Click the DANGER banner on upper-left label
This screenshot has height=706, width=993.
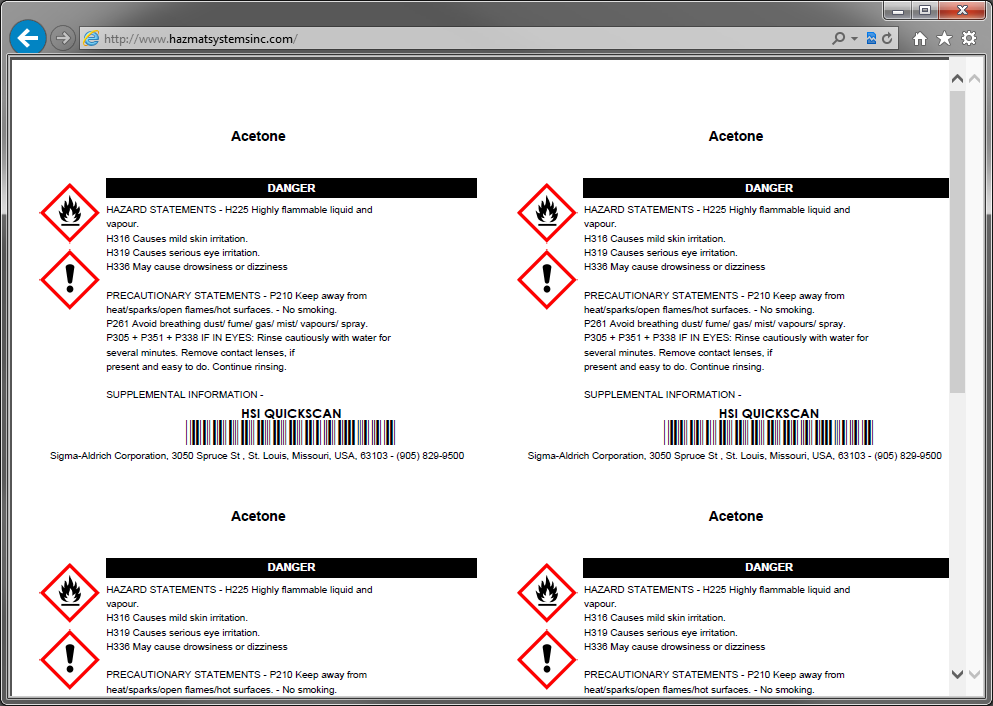291,188
